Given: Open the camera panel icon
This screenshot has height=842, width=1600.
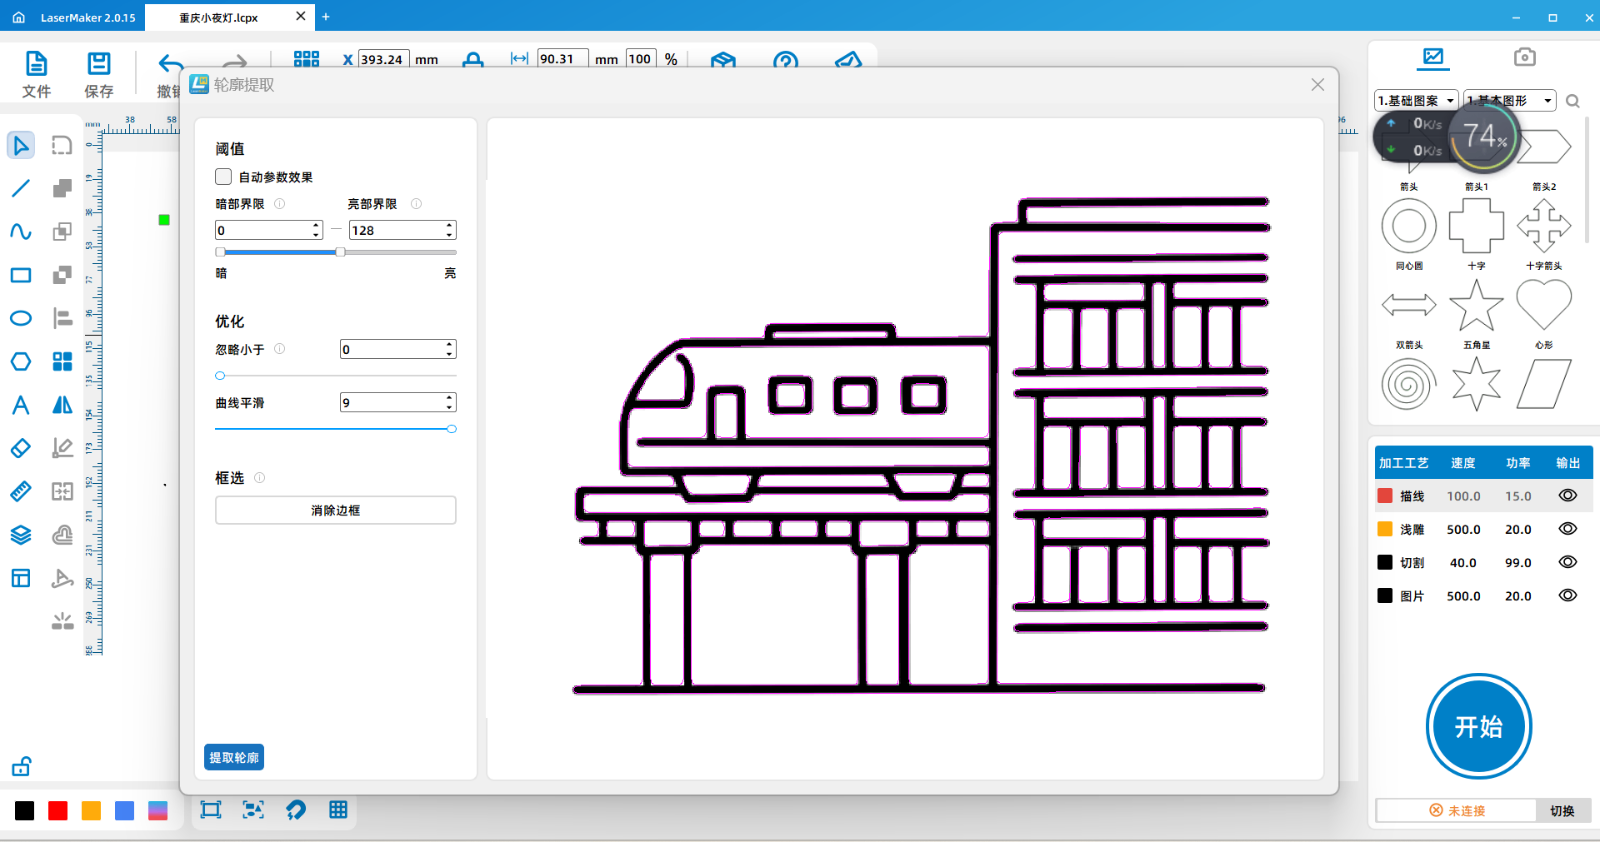Looking at the screenshot, I should coord(1524,57).
